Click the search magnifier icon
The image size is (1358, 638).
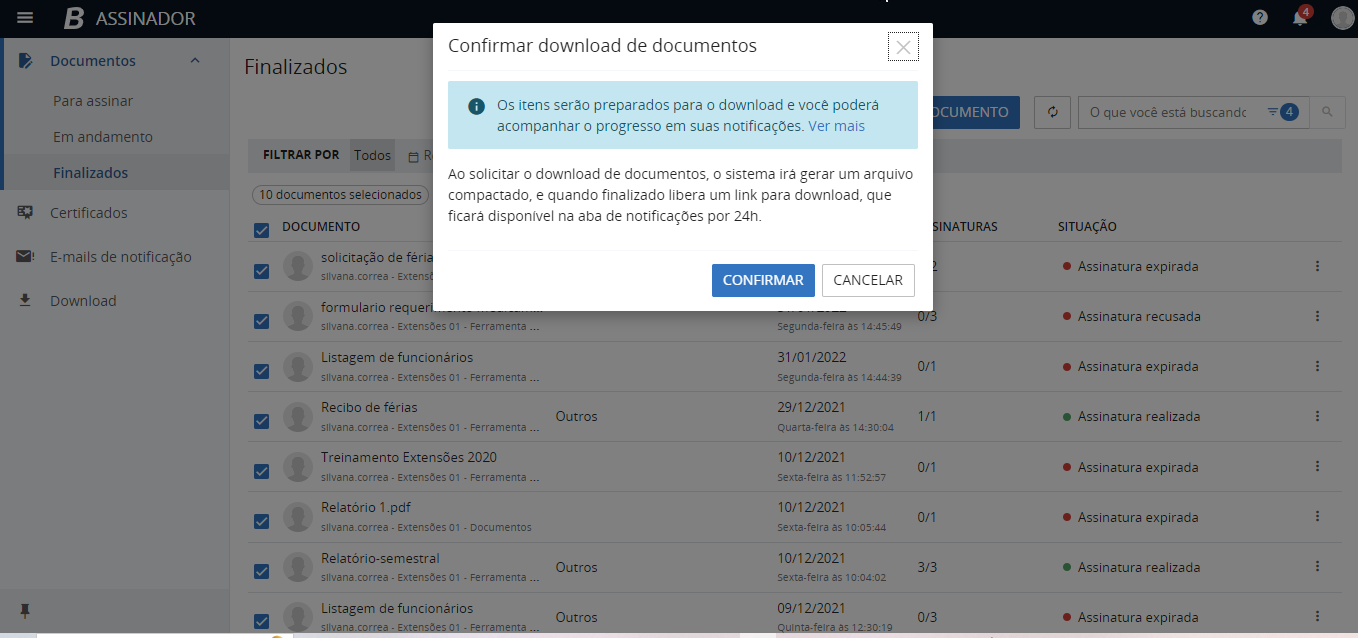coord(1327,112)
